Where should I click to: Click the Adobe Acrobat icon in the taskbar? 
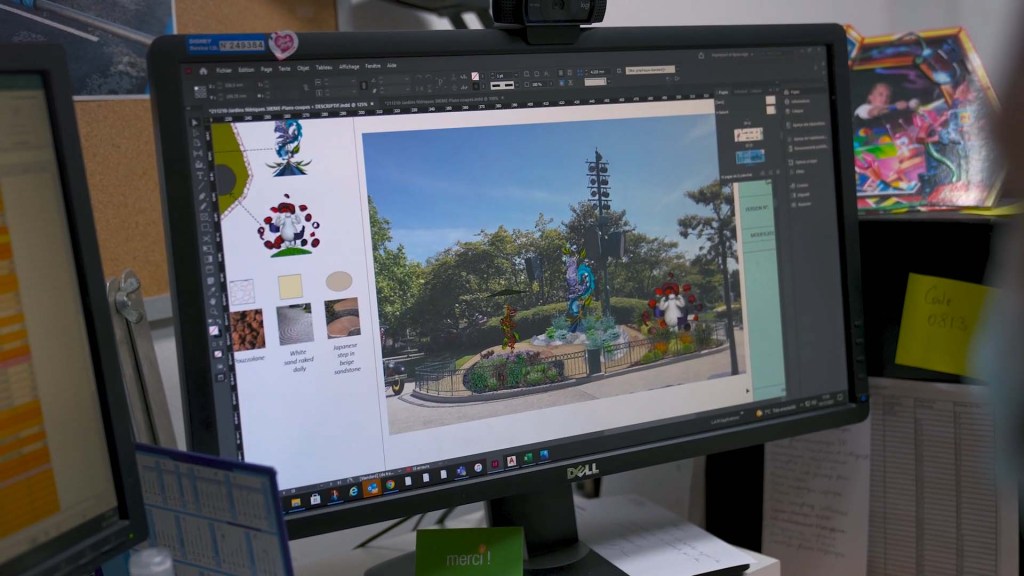[x=511, y=461]
